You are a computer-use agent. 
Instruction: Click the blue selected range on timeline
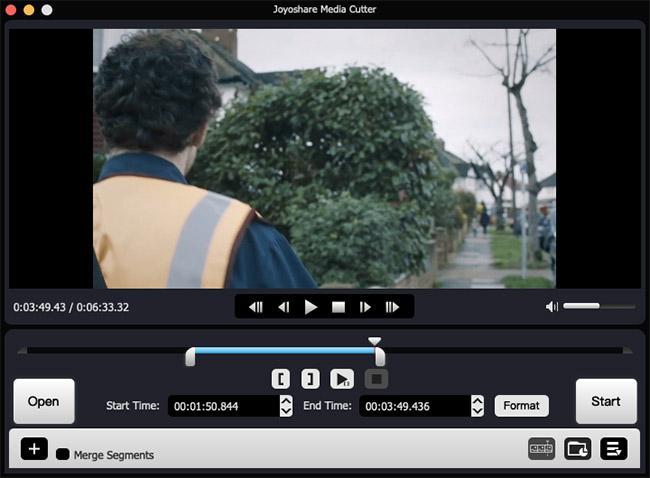pyautogui.click(x=285, y=351)
